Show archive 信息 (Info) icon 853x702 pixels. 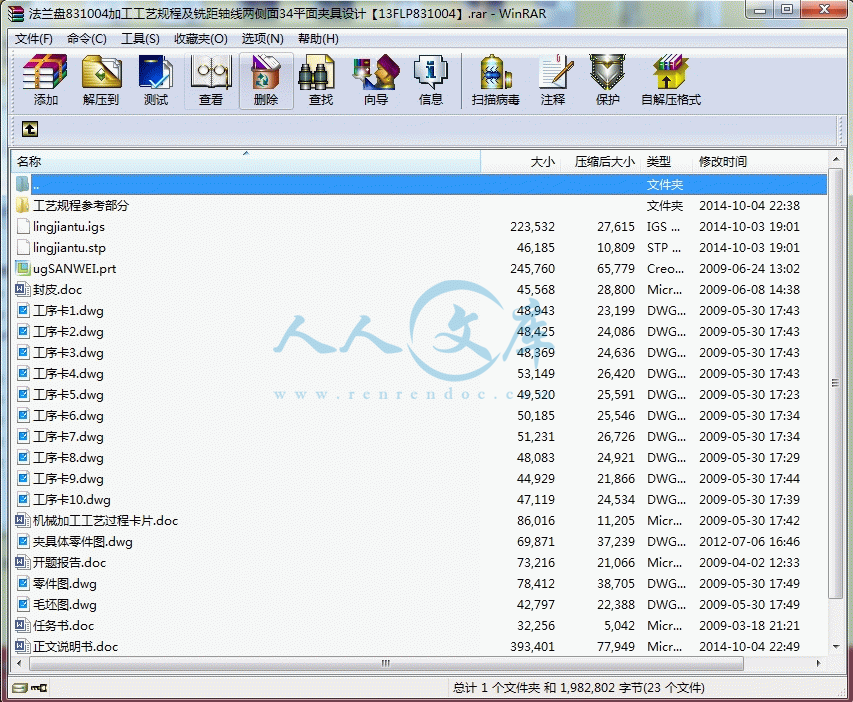coord(431,72)
